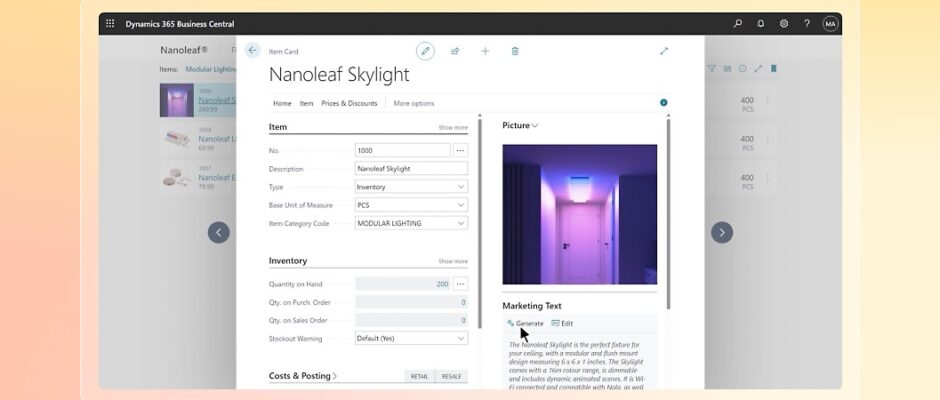
Task: Click the share icon on Item Card
Action: (455, 51)
